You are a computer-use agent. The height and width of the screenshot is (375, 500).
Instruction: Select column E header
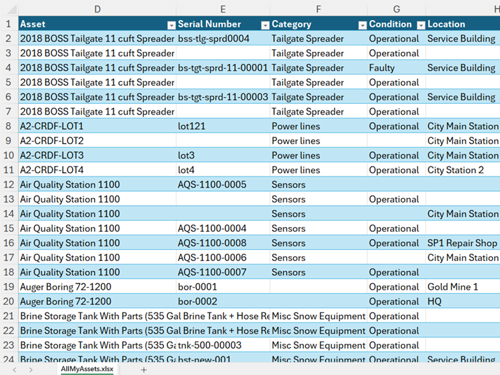pyautogui.click(x=223, y=9)
